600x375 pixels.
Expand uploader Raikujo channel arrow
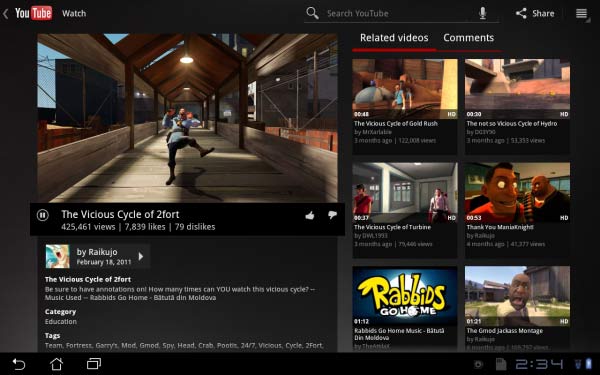(141, 256)
